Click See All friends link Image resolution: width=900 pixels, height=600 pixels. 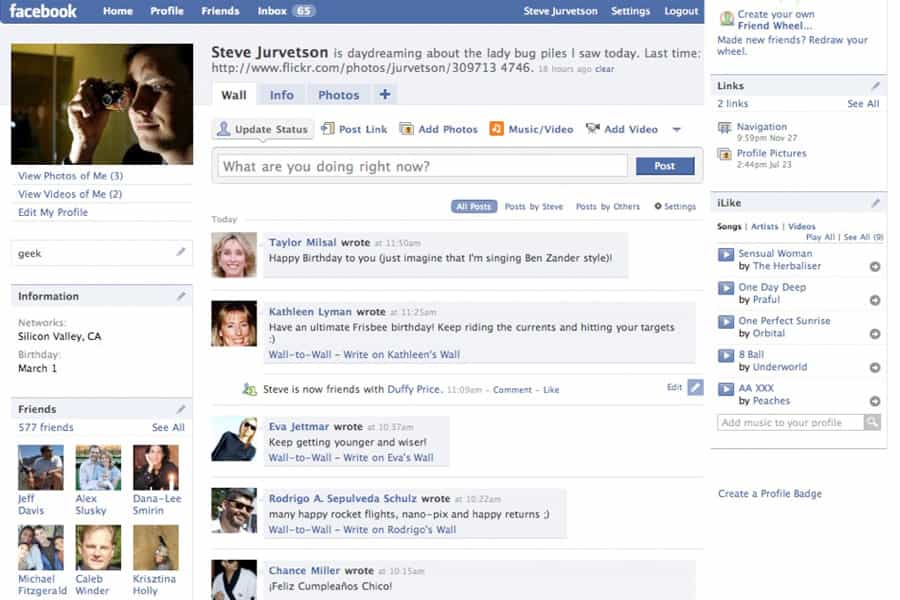point(168,427)
